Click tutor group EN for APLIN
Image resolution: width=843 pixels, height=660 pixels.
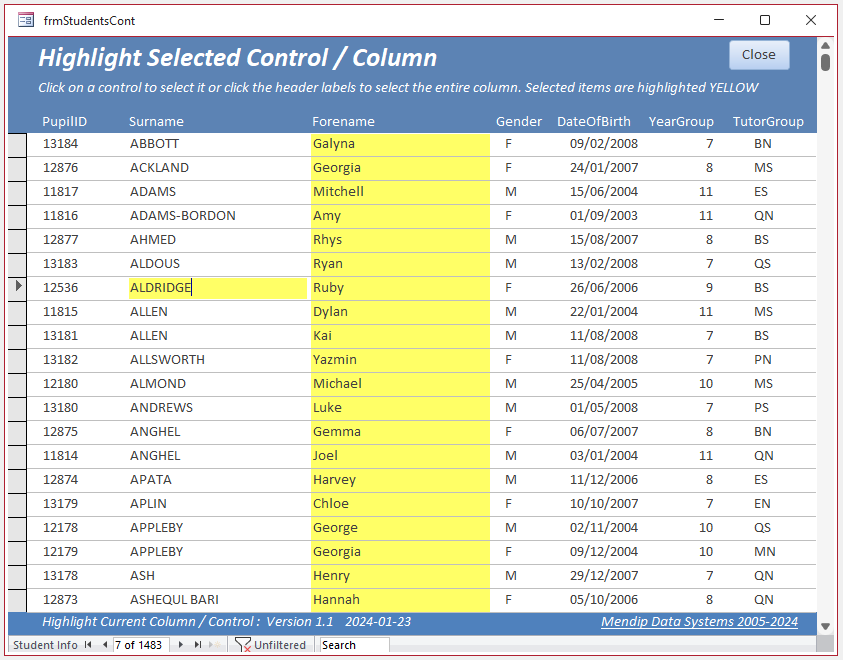(762, 504)
